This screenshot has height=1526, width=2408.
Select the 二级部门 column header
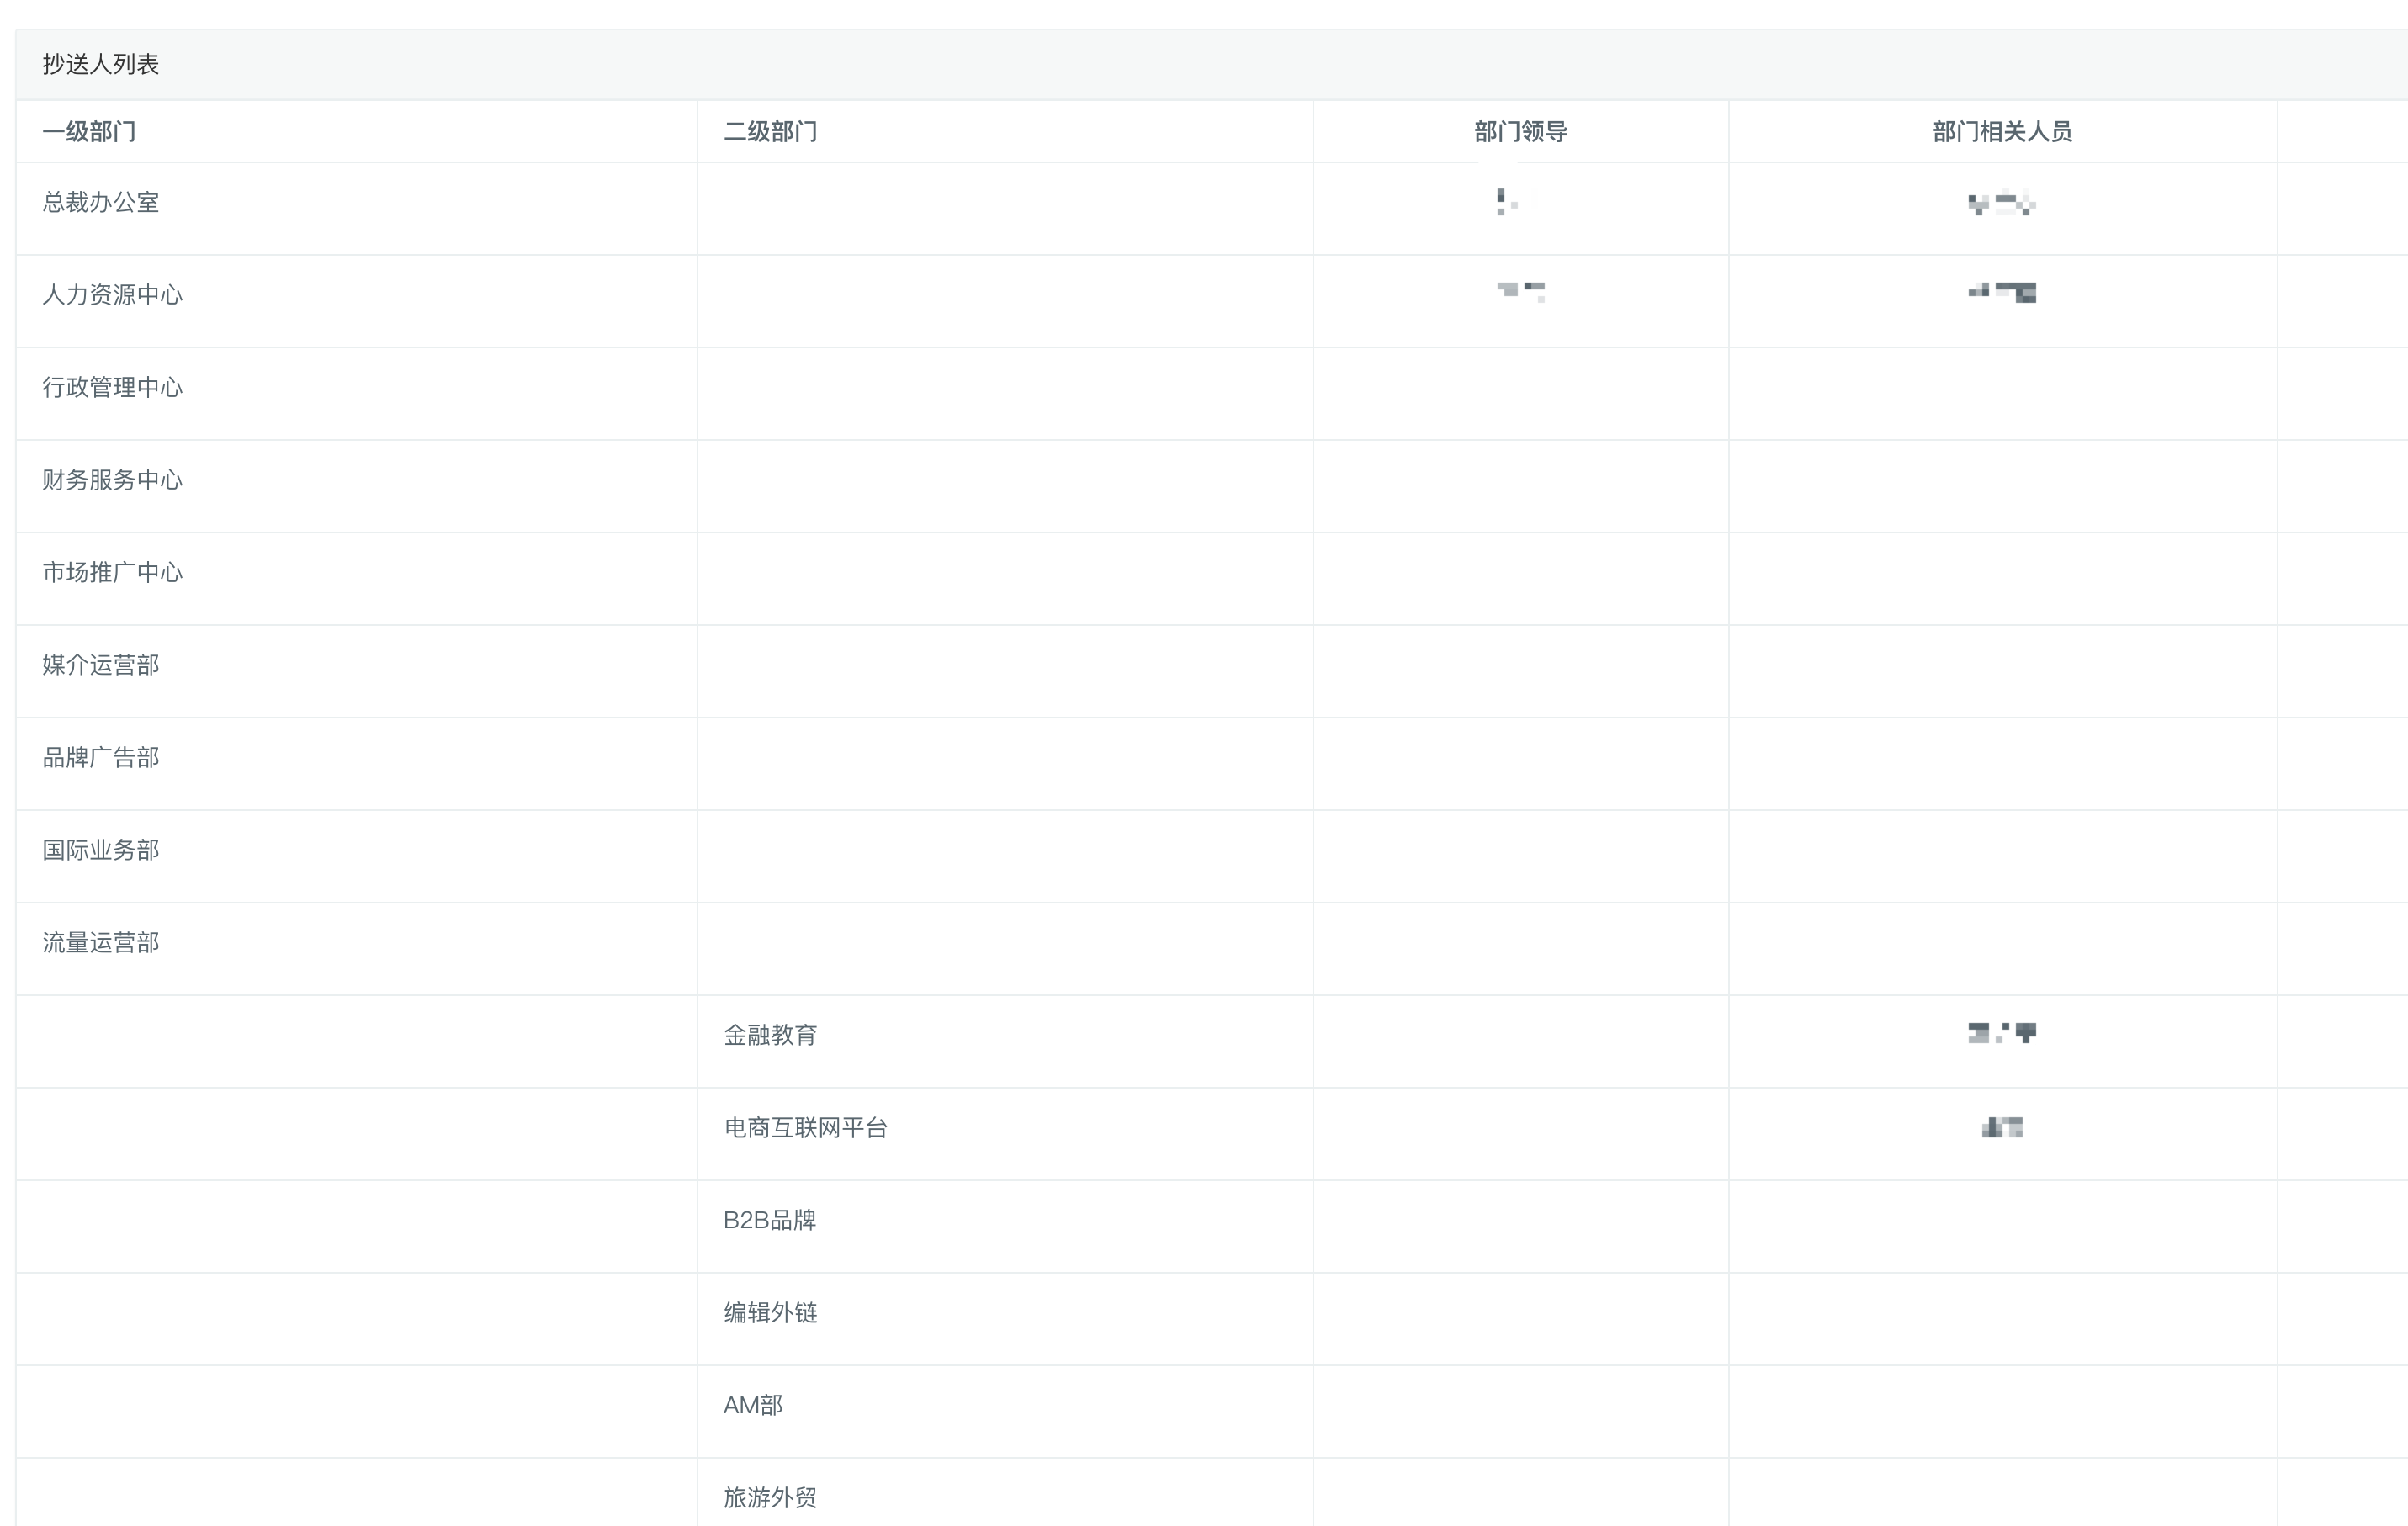pos(770,131)
